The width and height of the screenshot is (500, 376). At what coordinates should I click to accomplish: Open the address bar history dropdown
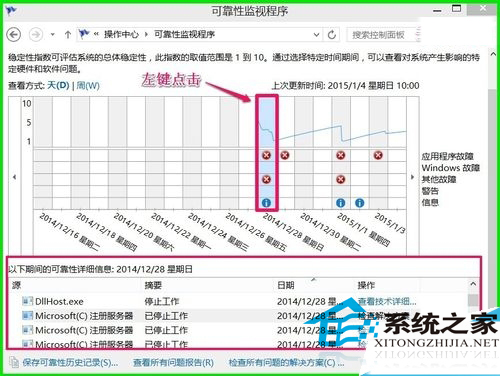316,34
